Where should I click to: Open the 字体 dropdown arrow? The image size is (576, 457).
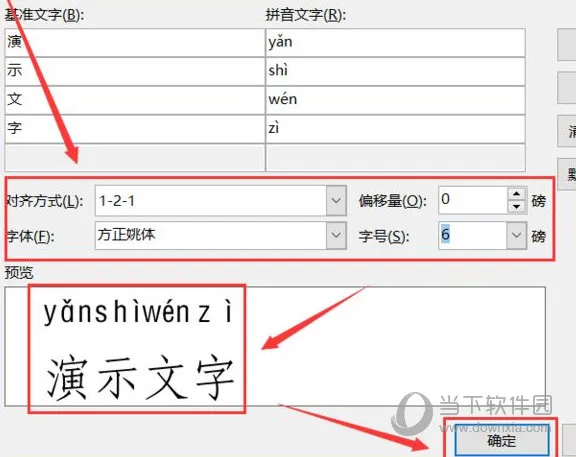tap(336, 235)
